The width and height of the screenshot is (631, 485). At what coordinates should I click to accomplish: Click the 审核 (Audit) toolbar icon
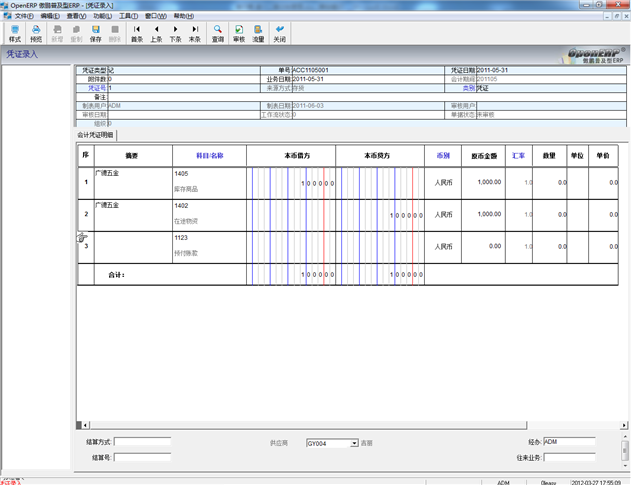(x=238, y=33)
